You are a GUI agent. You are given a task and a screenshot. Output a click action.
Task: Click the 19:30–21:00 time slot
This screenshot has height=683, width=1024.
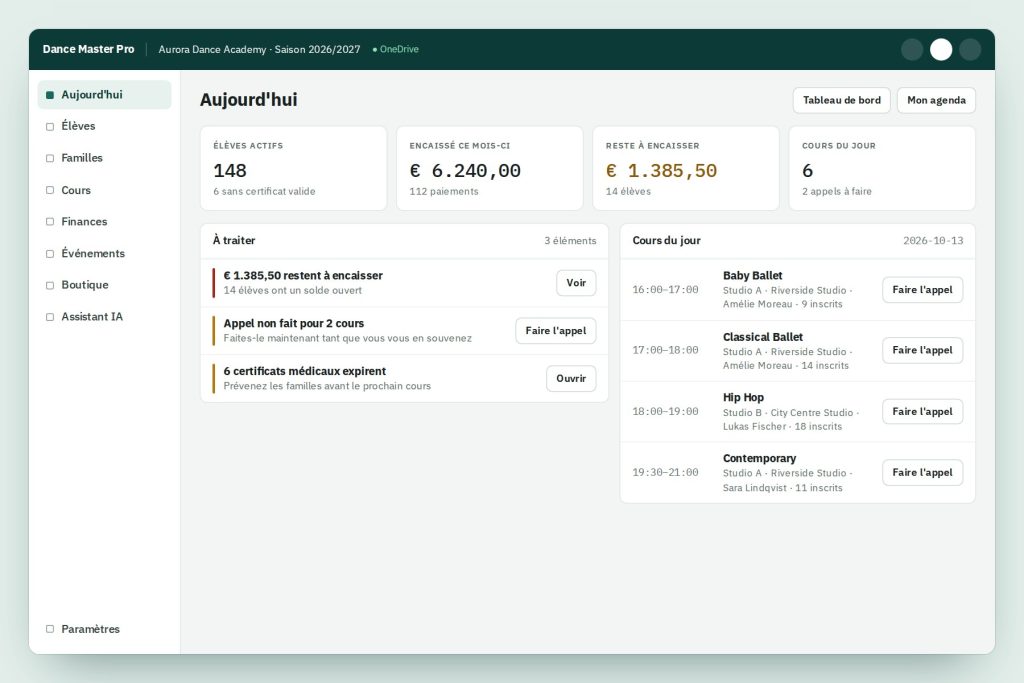point(665,472)
